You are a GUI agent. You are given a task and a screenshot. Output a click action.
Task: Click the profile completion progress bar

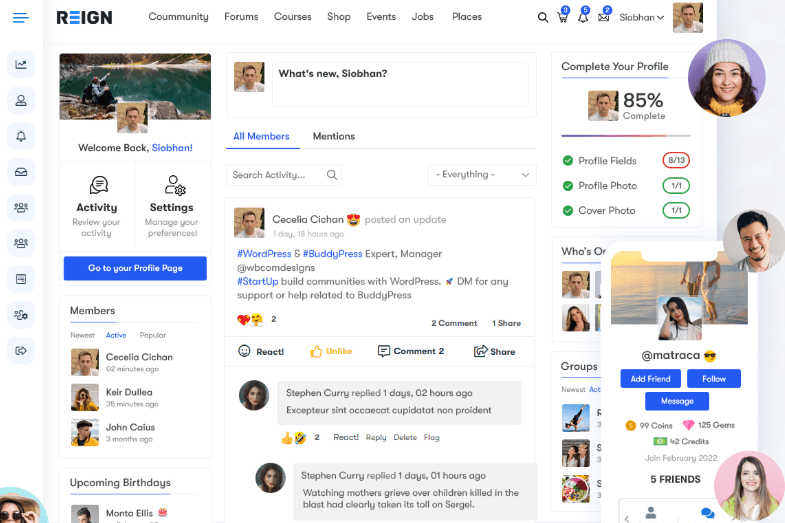coord(626,136)
